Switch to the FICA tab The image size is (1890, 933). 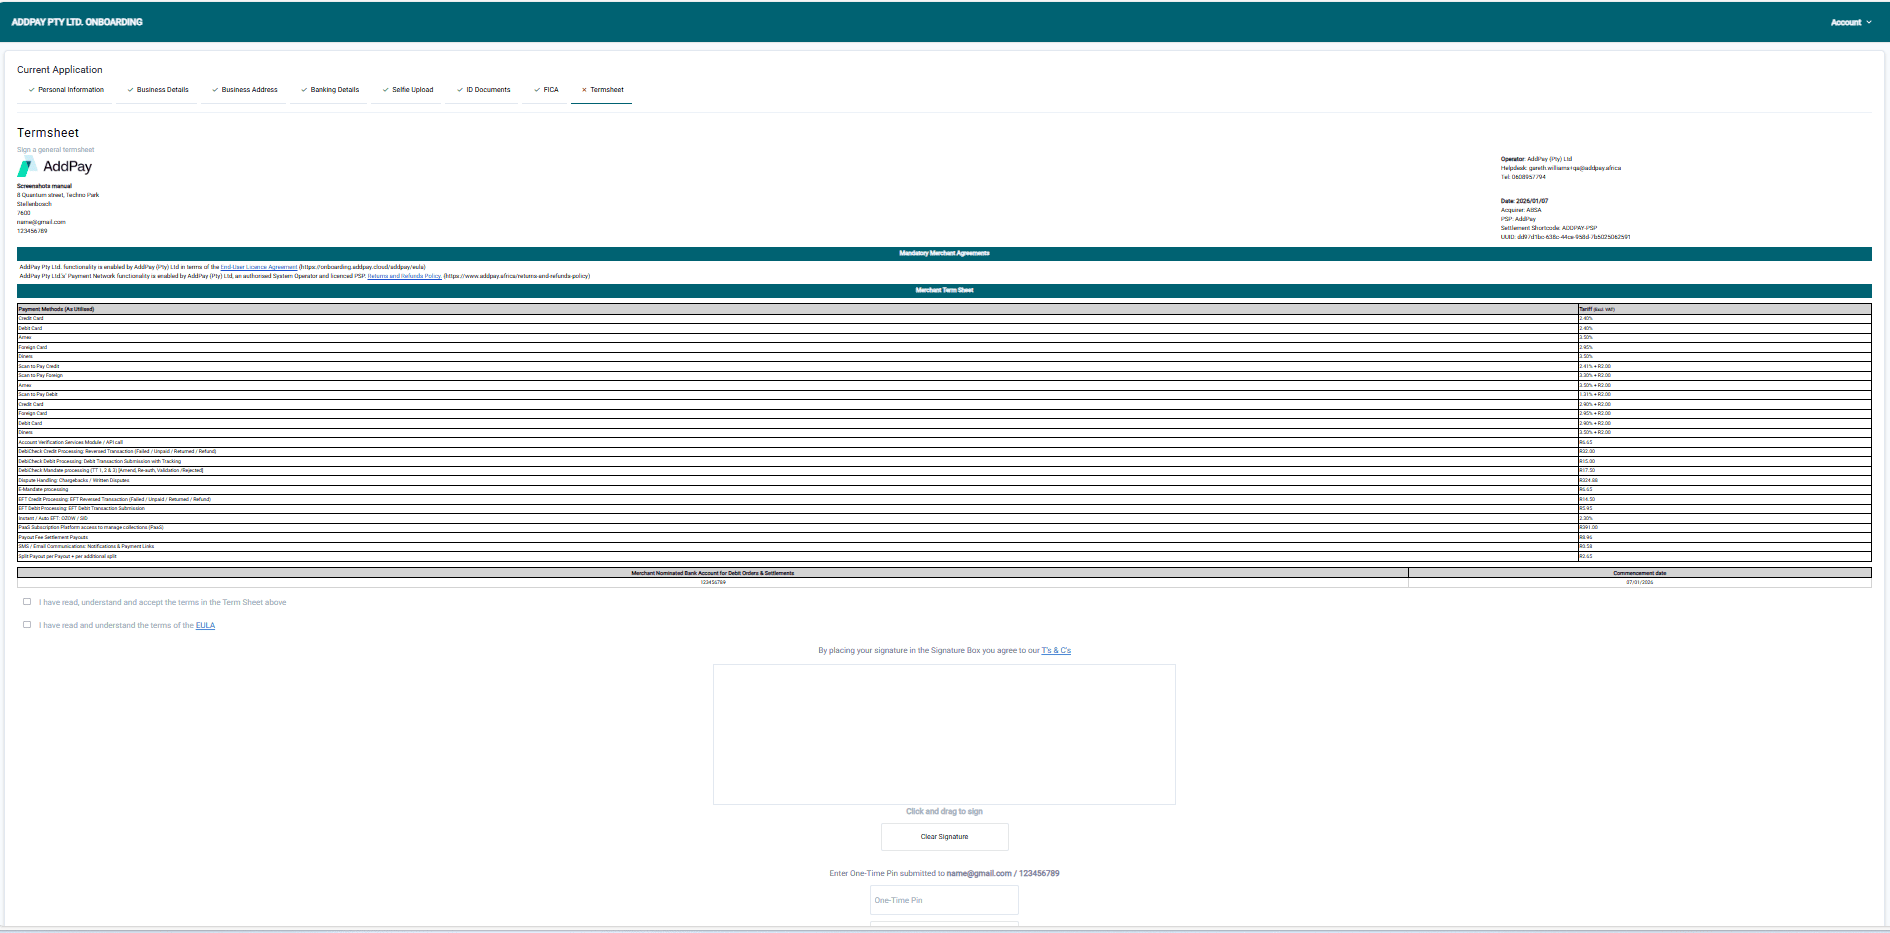click(546, 90)
